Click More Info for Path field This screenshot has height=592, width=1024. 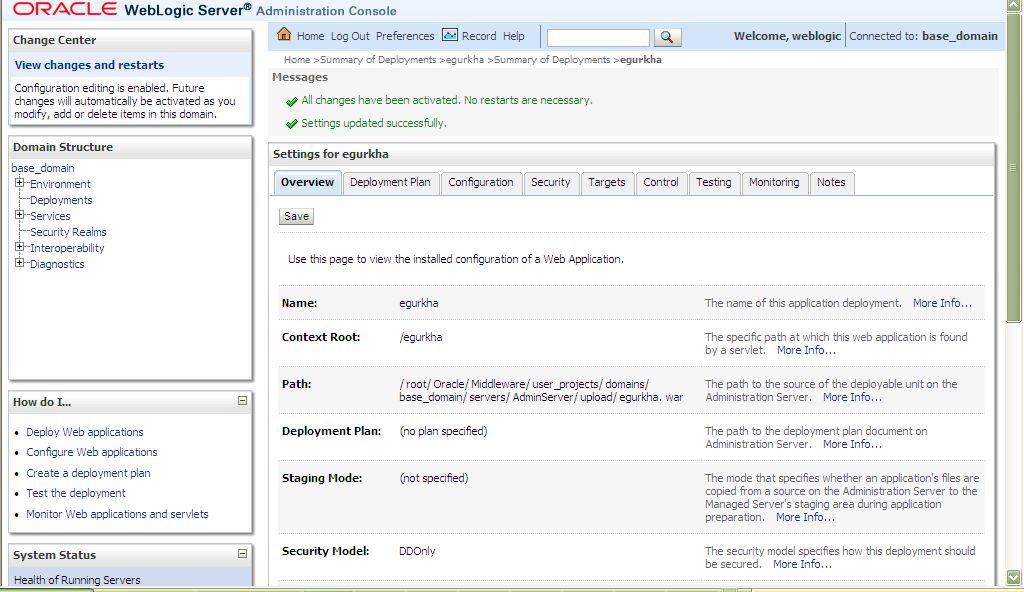pyautogui.click(x=852, y=397)
